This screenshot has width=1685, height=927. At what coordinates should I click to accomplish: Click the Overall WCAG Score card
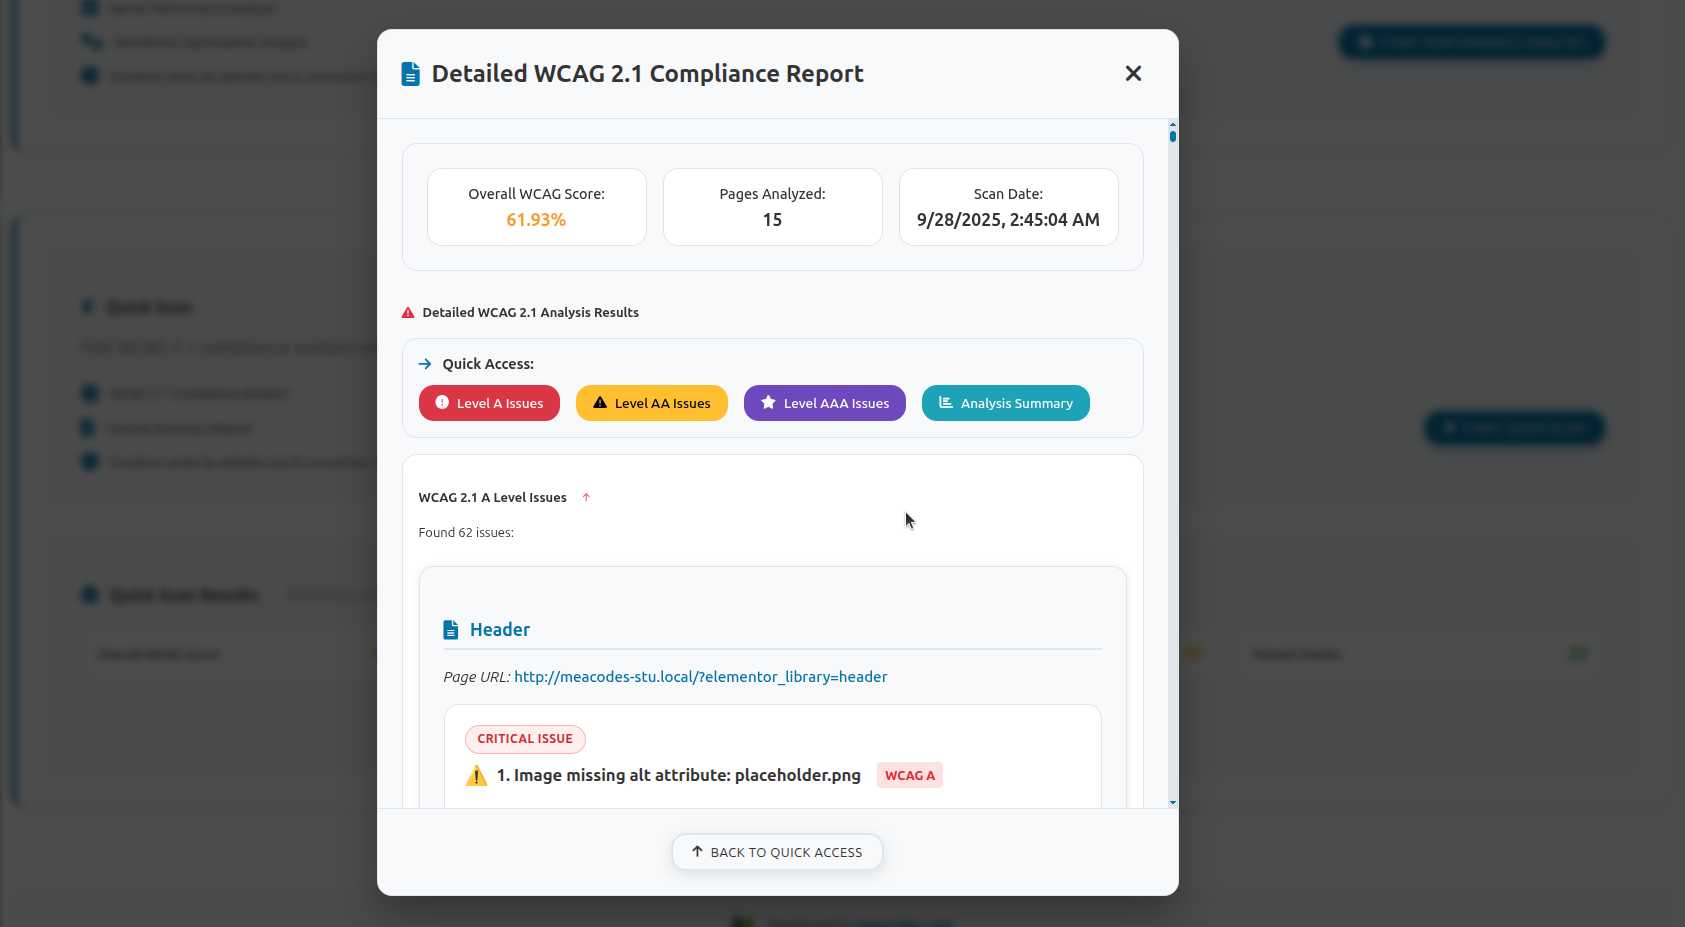pos(536,207)
